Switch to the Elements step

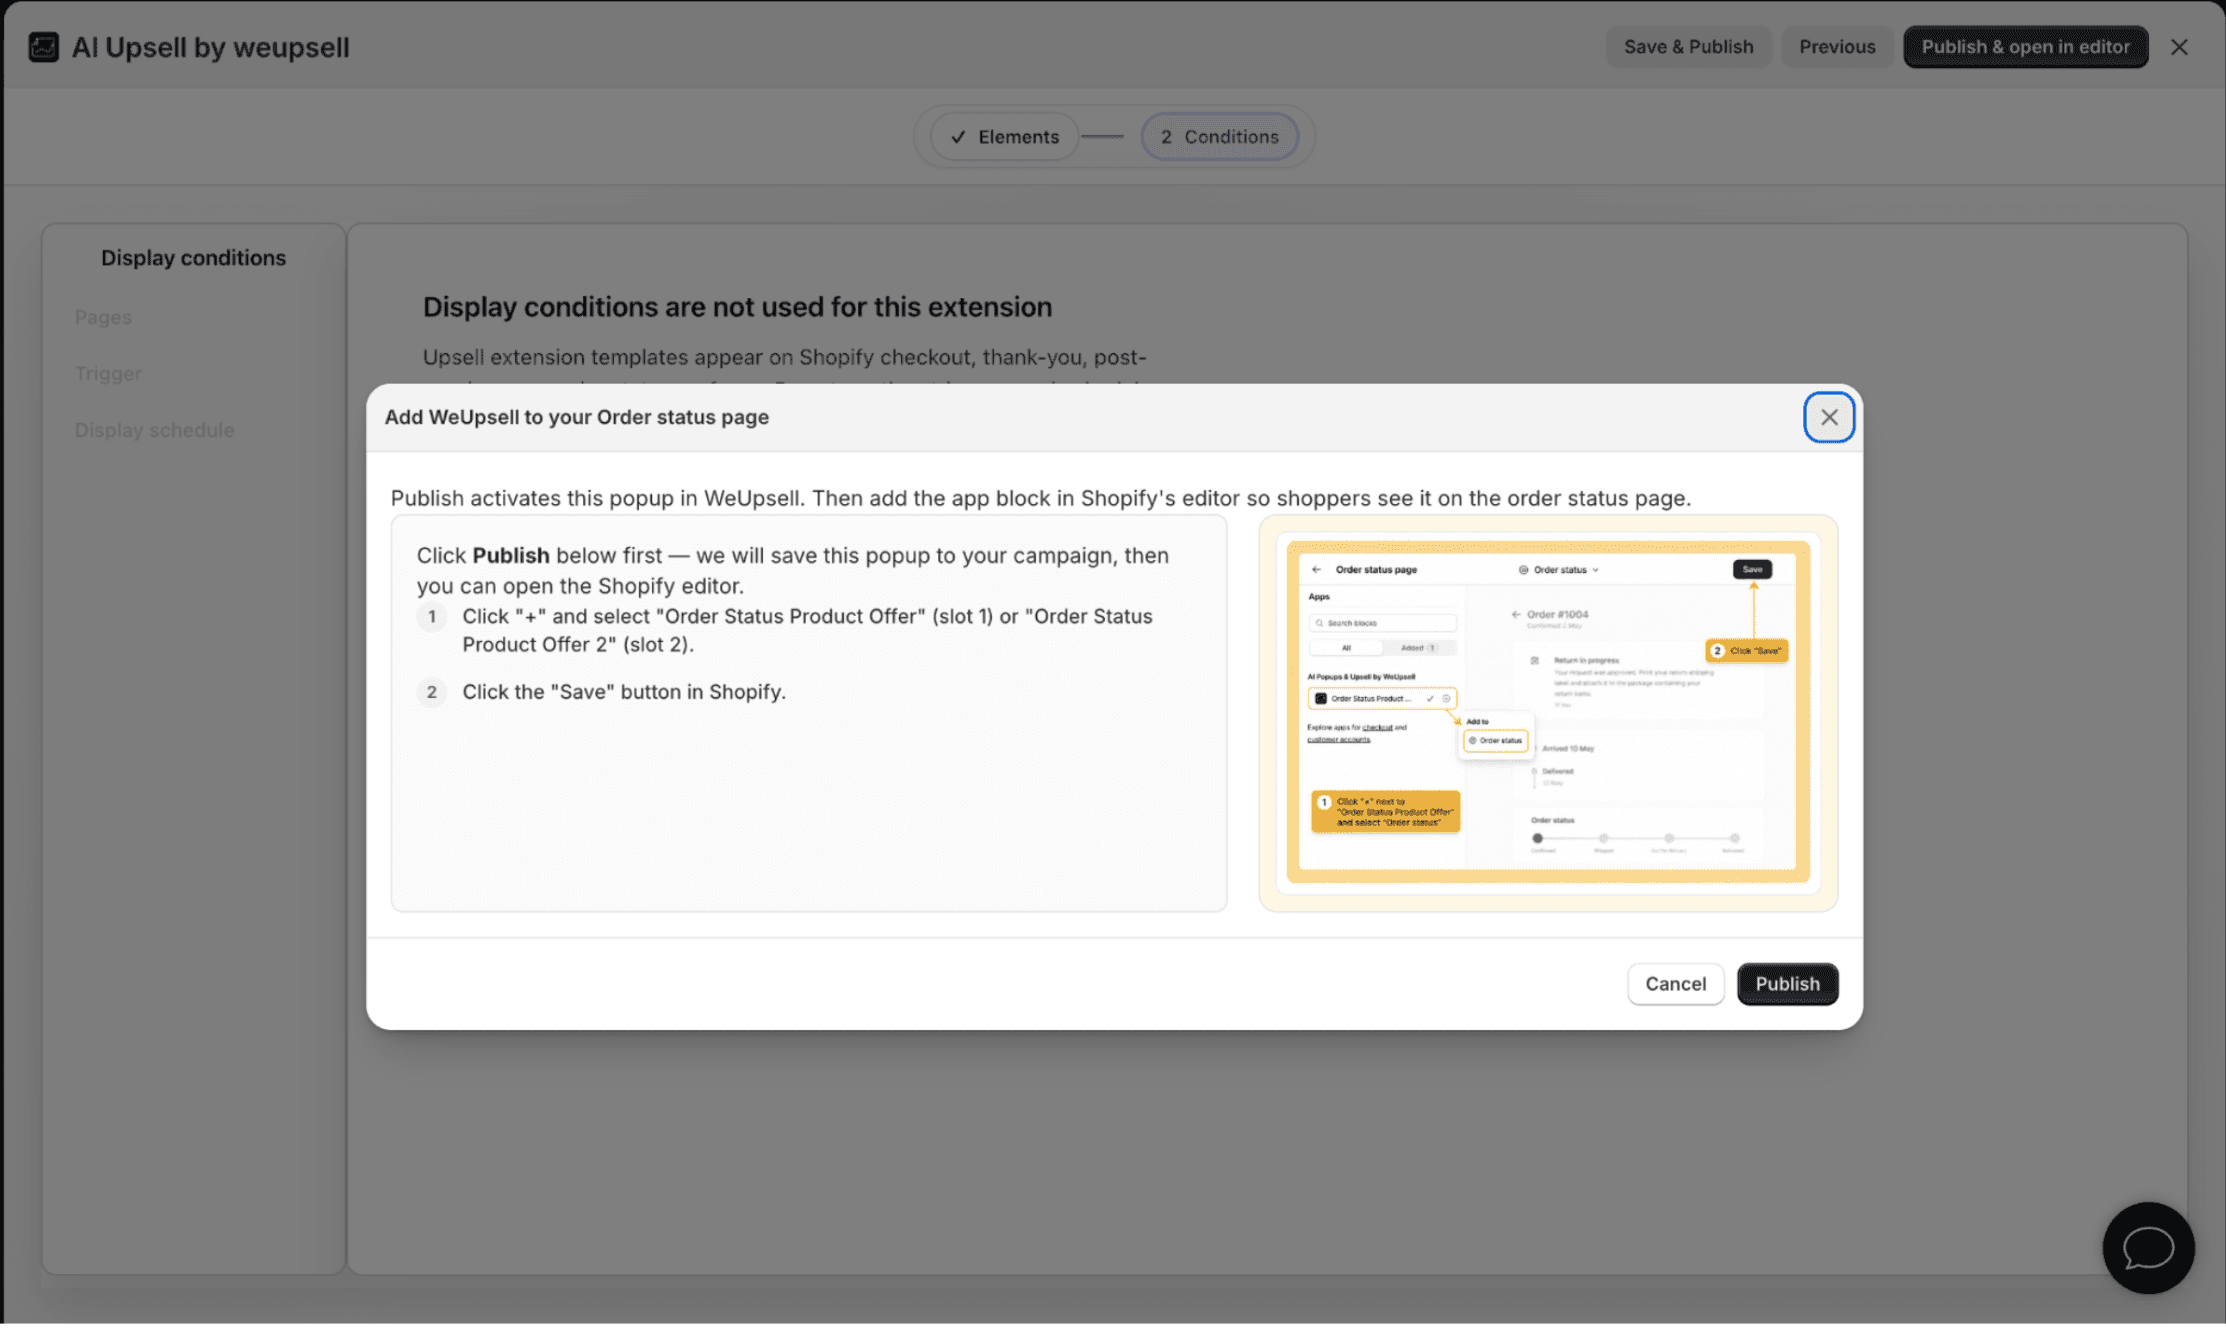tap(1004, 137)
